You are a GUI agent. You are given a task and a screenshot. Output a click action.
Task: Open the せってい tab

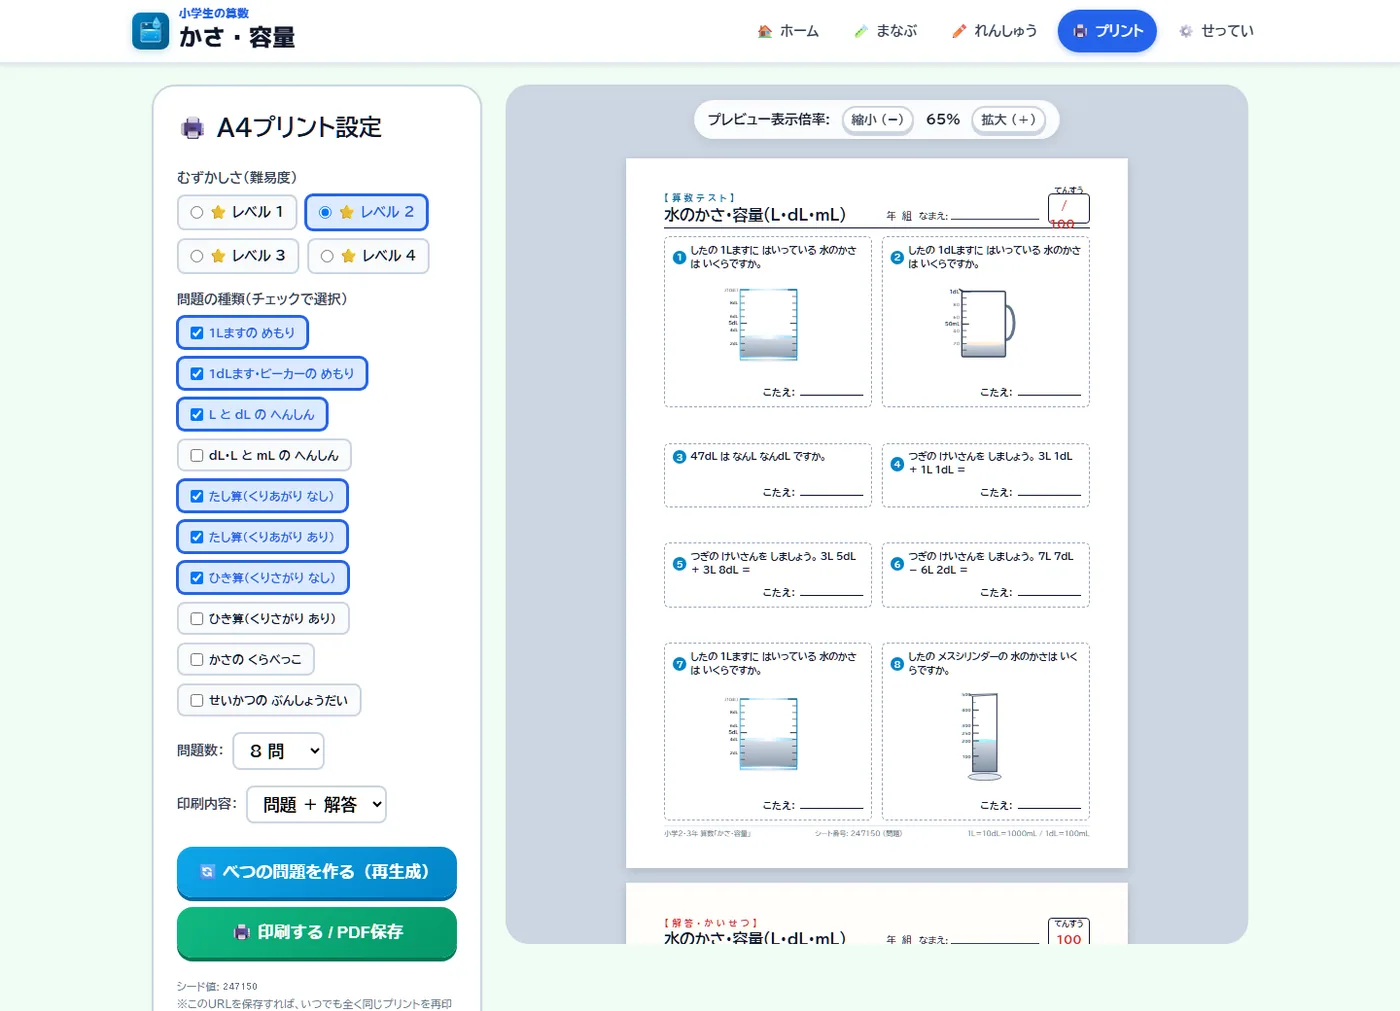pyautogui.click(x=1216, y=31)
